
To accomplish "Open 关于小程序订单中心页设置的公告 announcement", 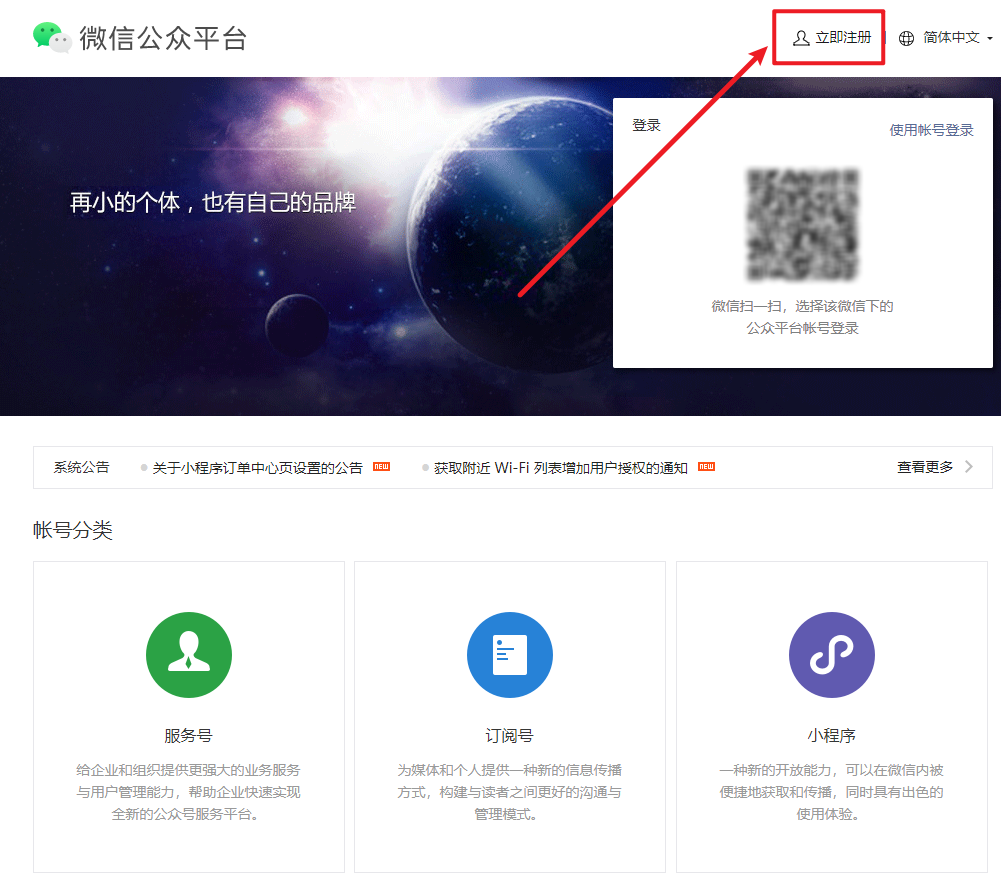I will [257, 468].
